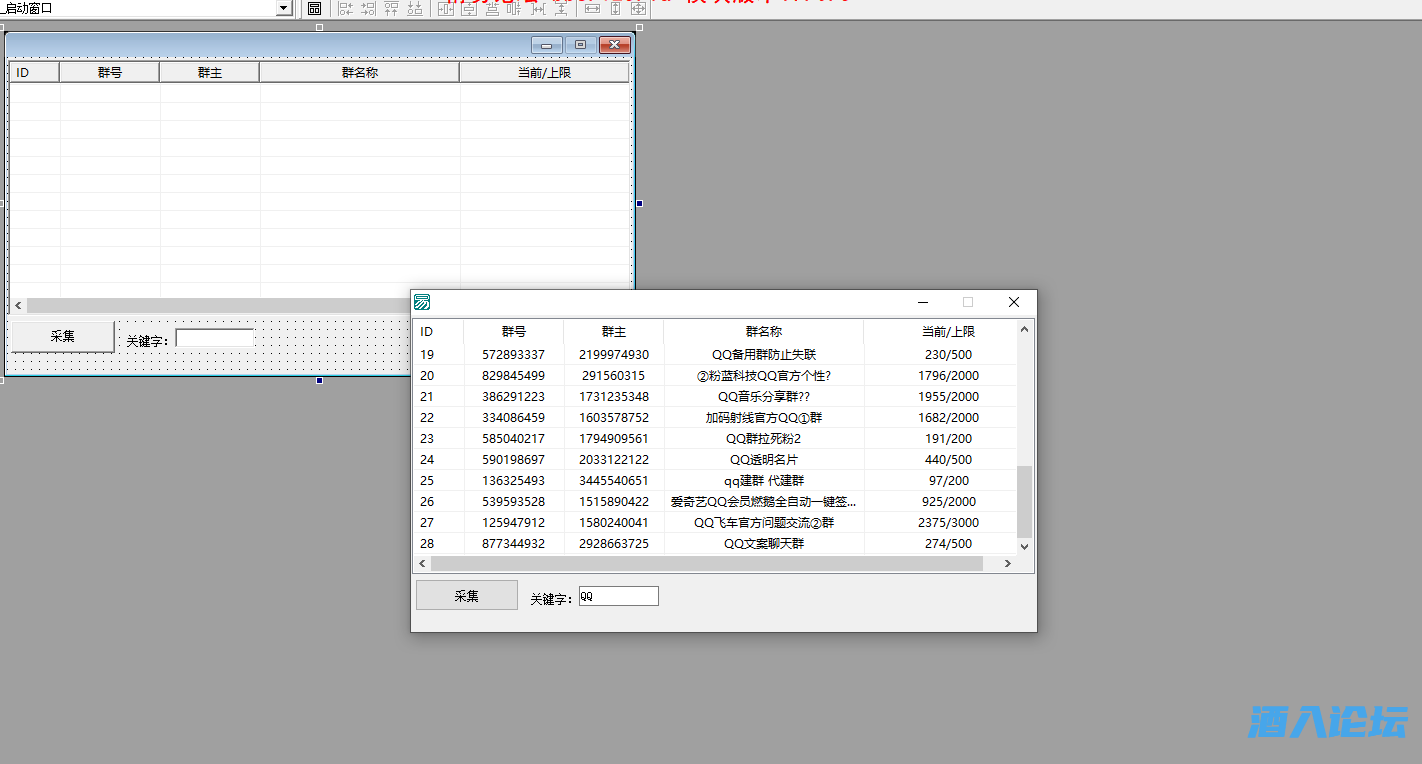
Task: Select the row for QQ音乐分享群
Action: point(764,397)
